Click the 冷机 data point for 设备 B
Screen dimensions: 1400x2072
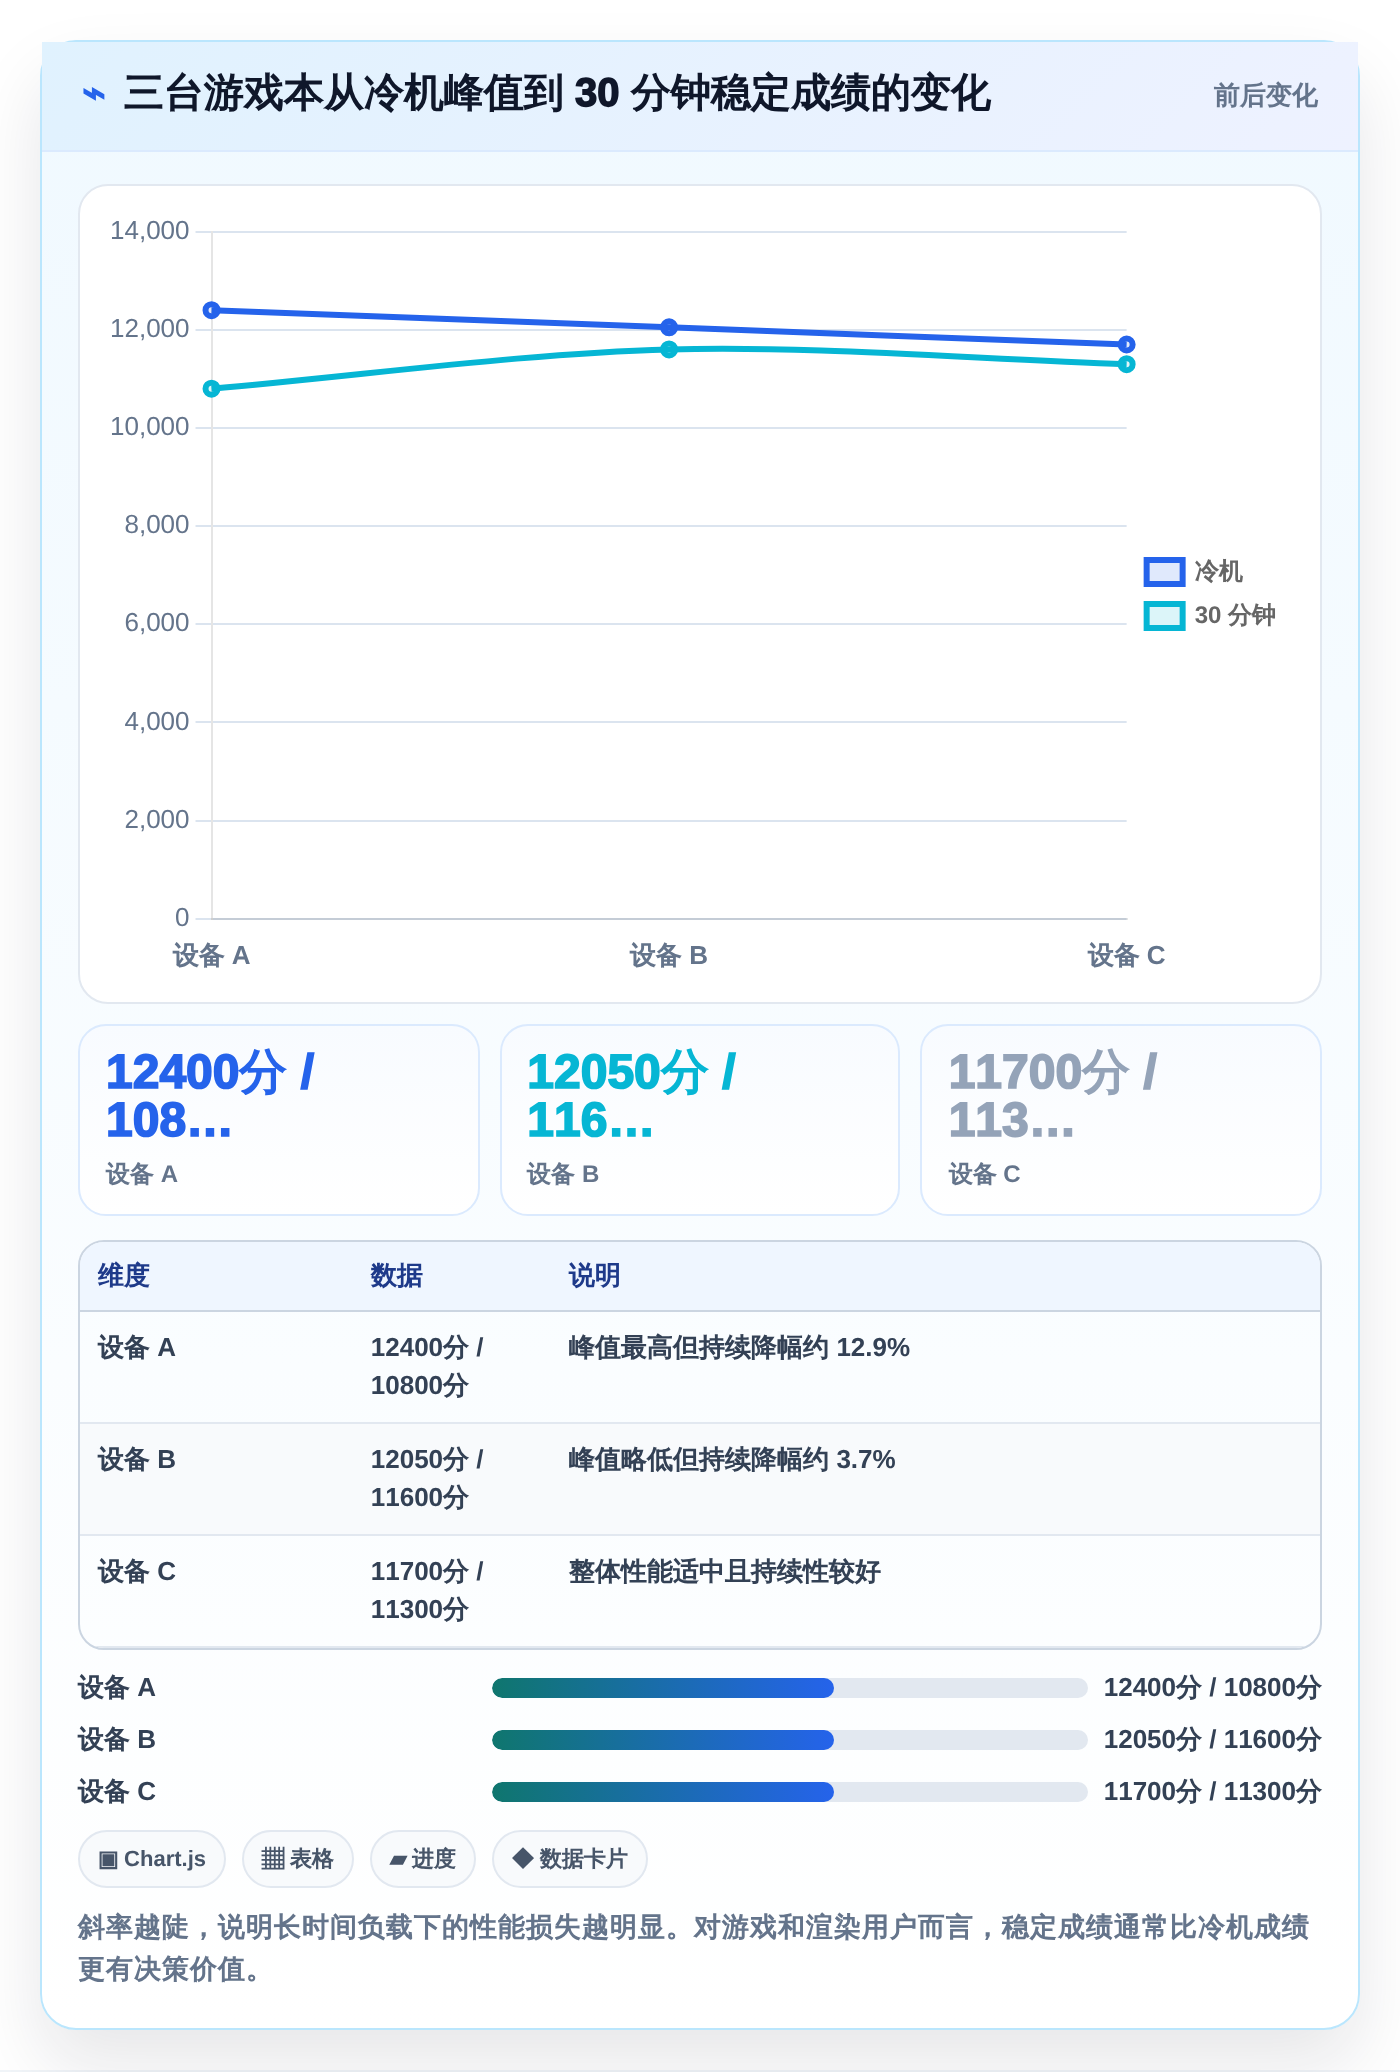click(669, 327)
